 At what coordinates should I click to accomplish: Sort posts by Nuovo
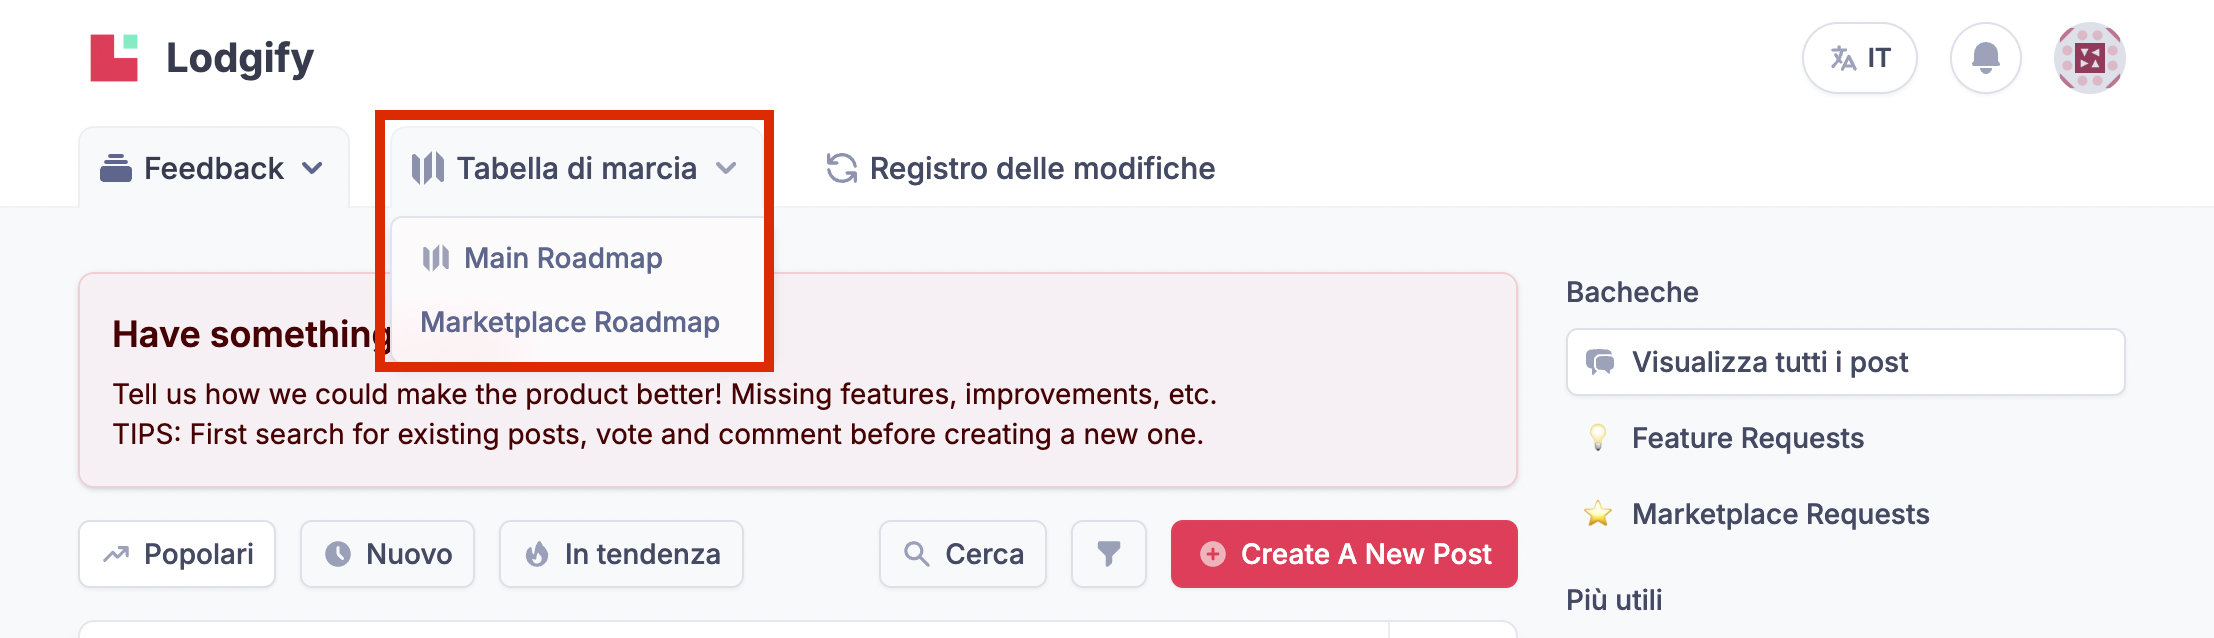tap(387, 554)
